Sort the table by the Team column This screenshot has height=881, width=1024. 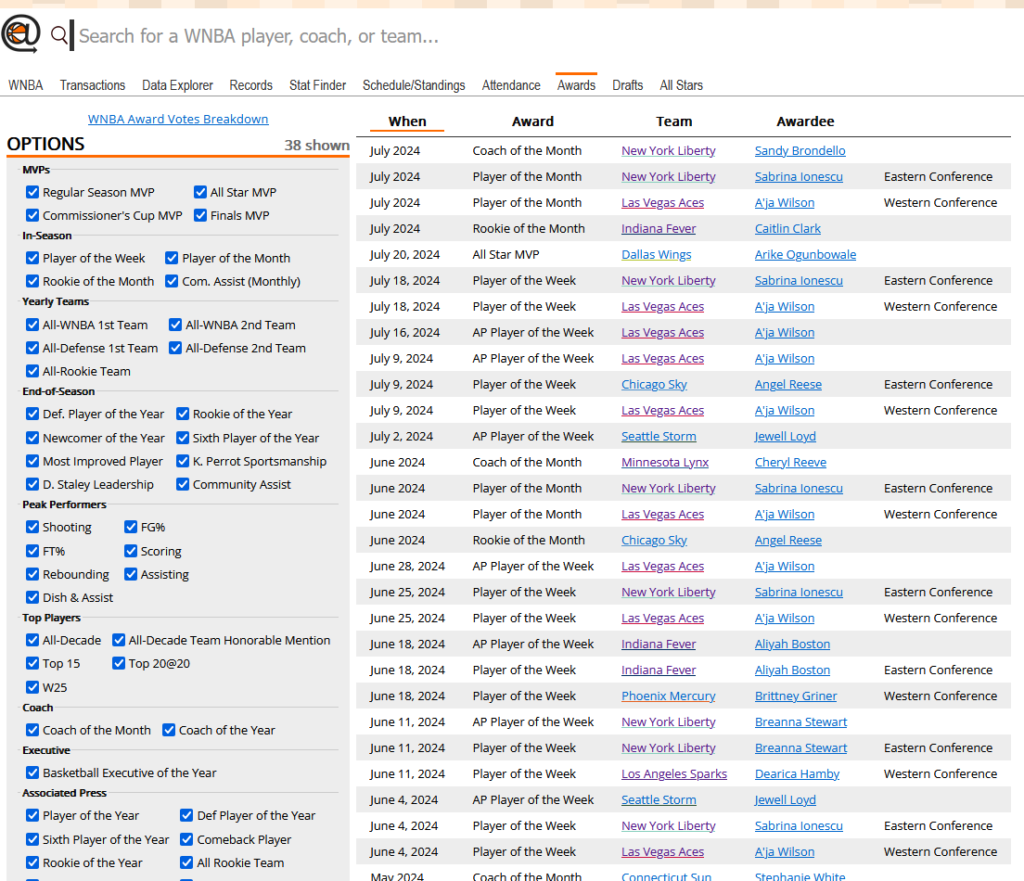(x=673, y=121)
